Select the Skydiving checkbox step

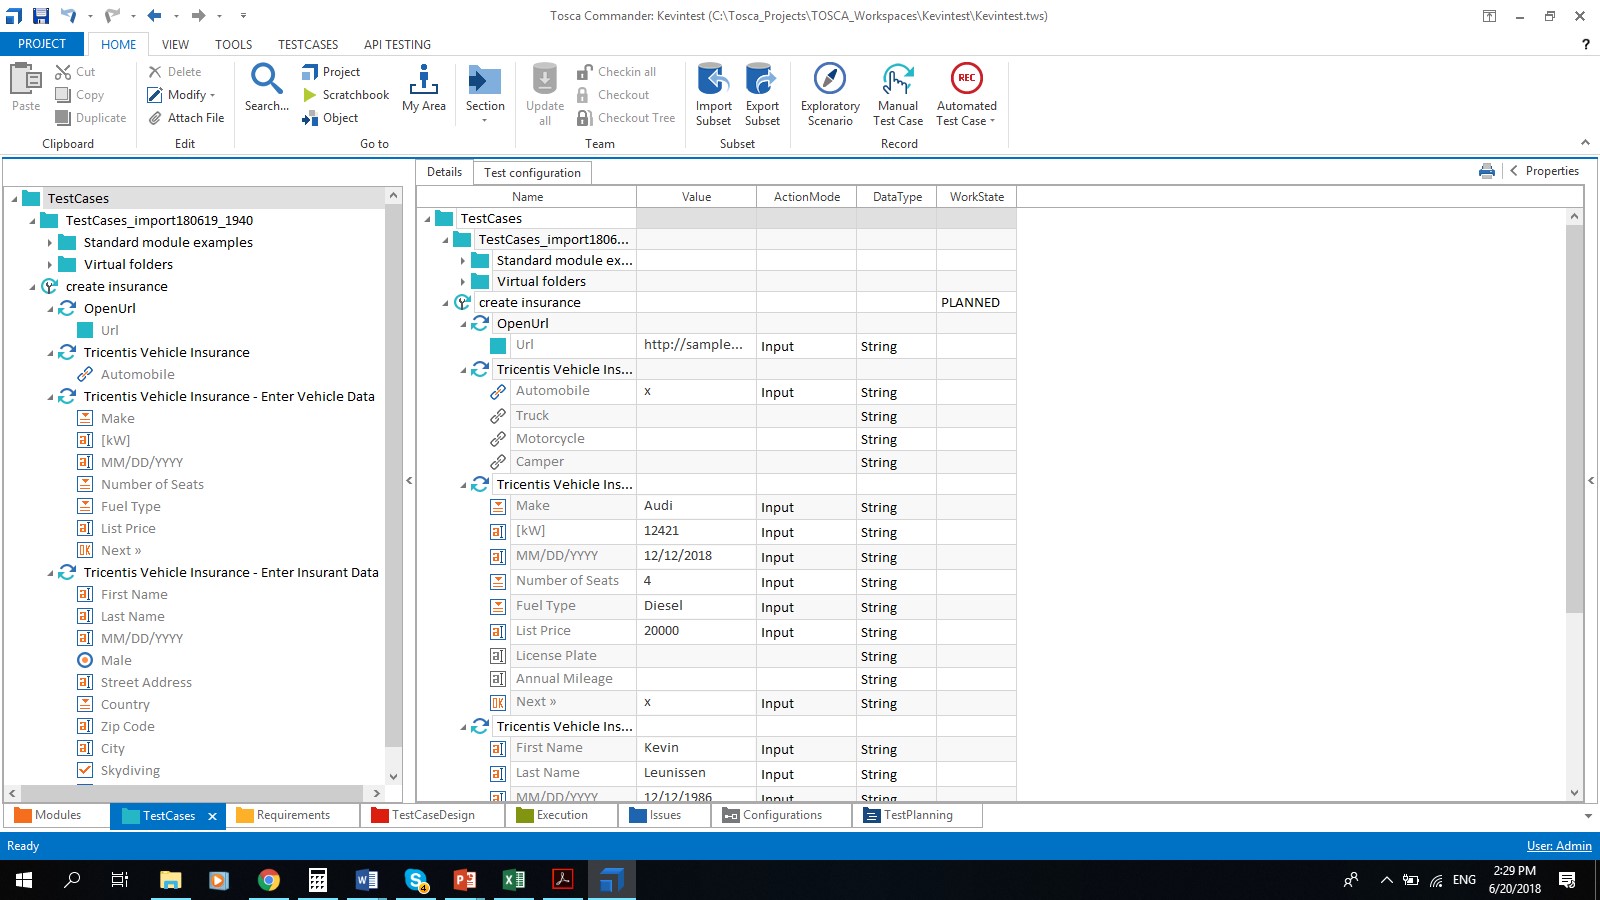tap(130, 770)
